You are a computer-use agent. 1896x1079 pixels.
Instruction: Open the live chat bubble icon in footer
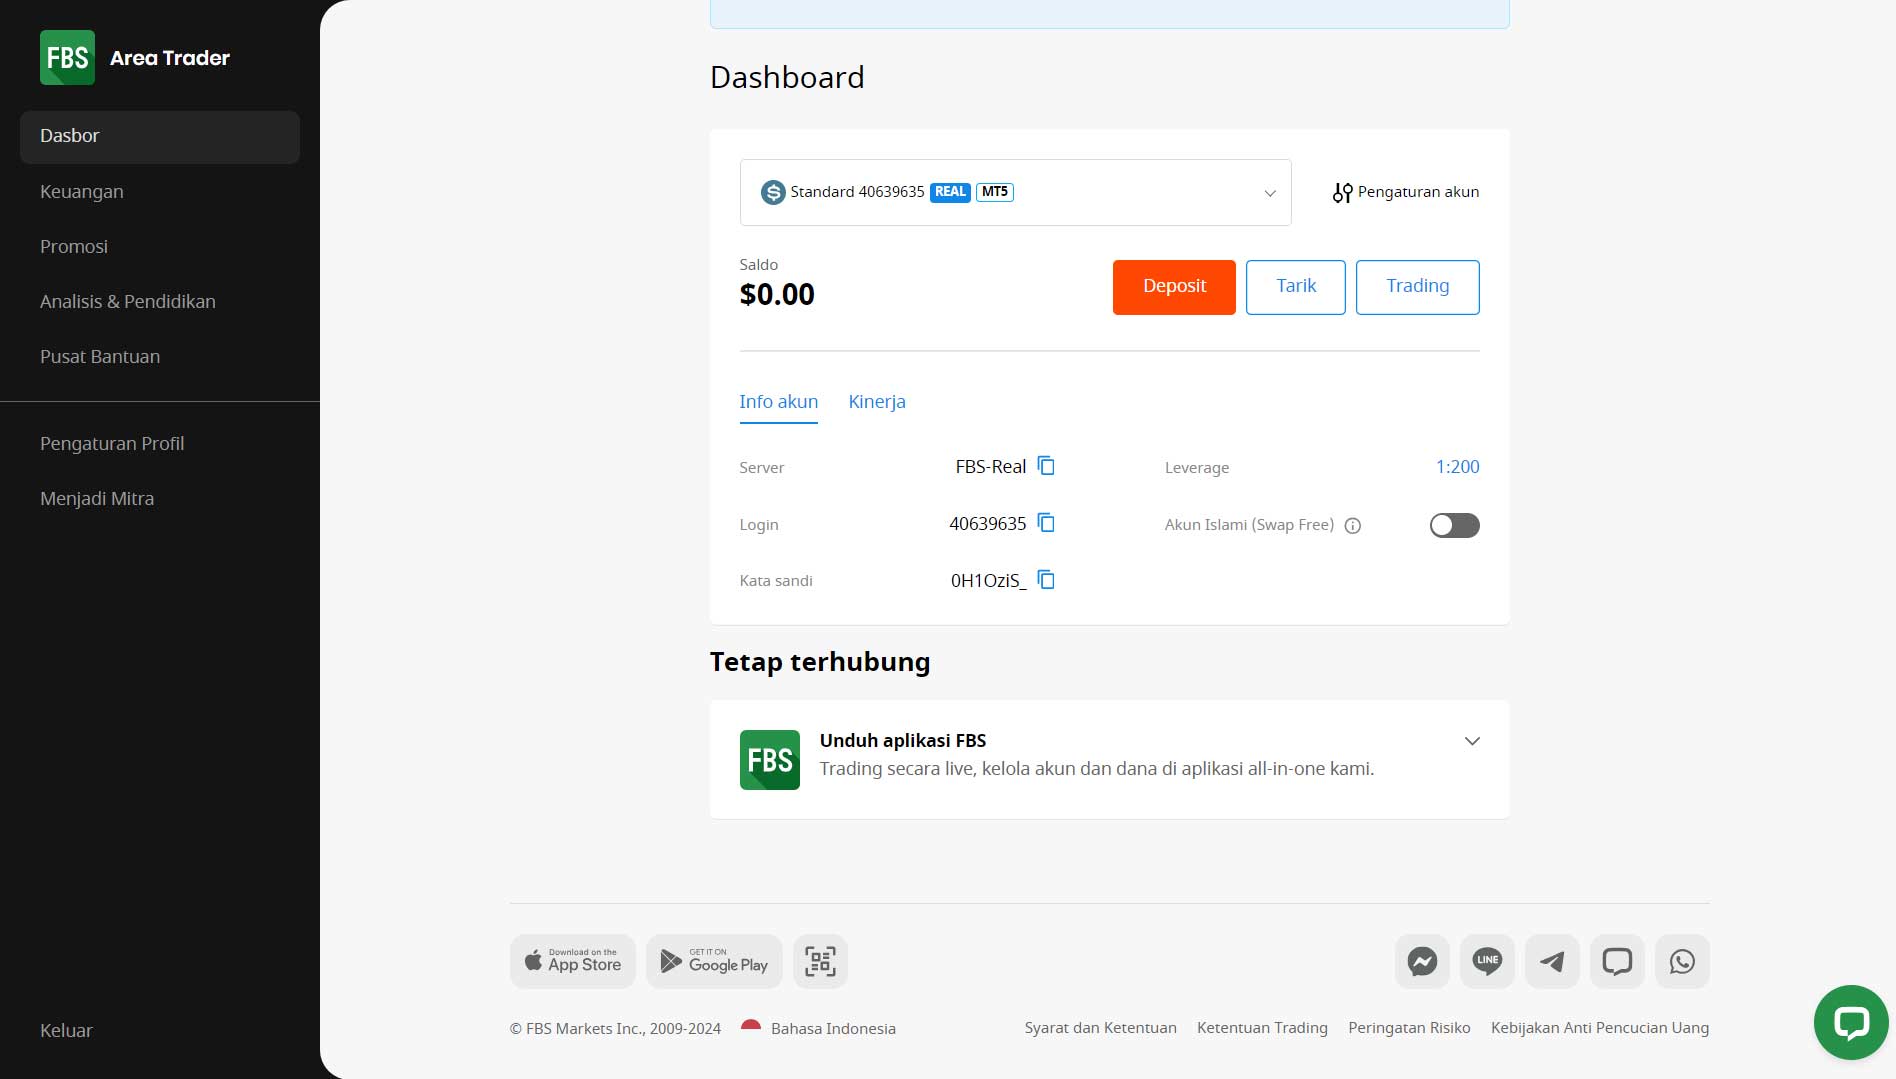[1617, 961]
